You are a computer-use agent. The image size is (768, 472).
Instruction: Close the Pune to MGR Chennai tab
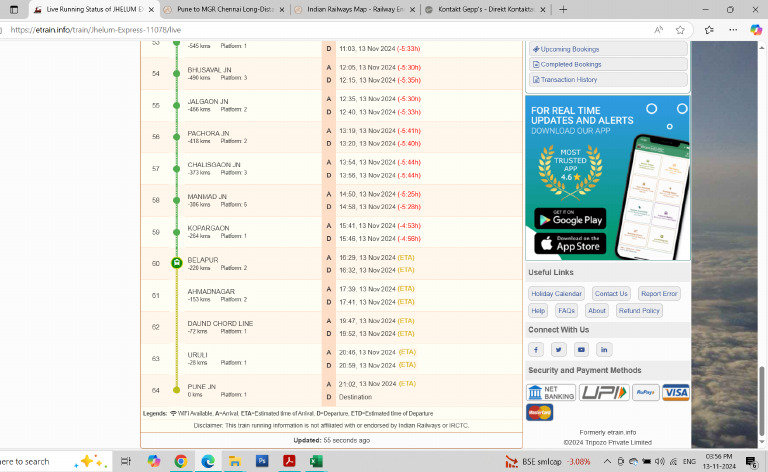pyautogui.click(x=282, y=9)
